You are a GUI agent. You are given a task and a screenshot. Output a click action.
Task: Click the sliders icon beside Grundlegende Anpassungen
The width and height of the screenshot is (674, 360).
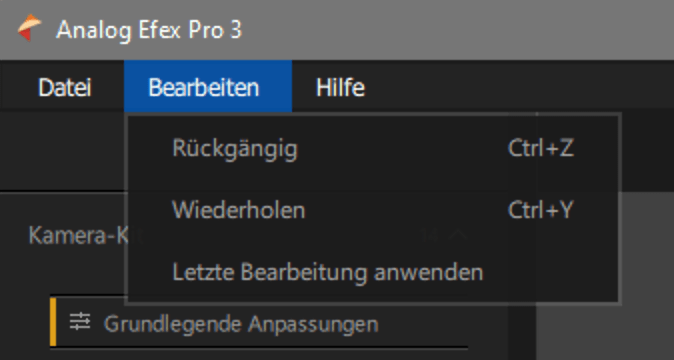(80, 322)
